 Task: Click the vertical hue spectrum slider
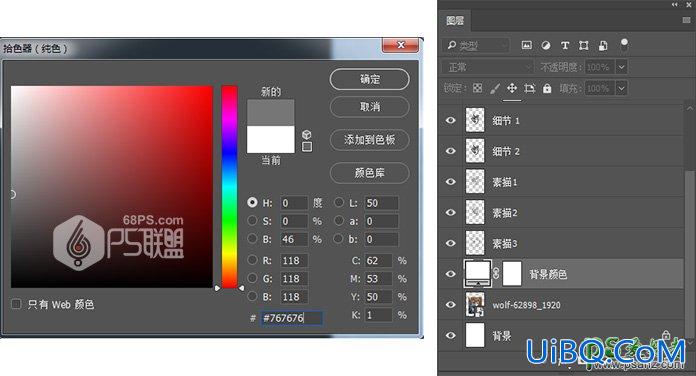click(x=229, y=186)
